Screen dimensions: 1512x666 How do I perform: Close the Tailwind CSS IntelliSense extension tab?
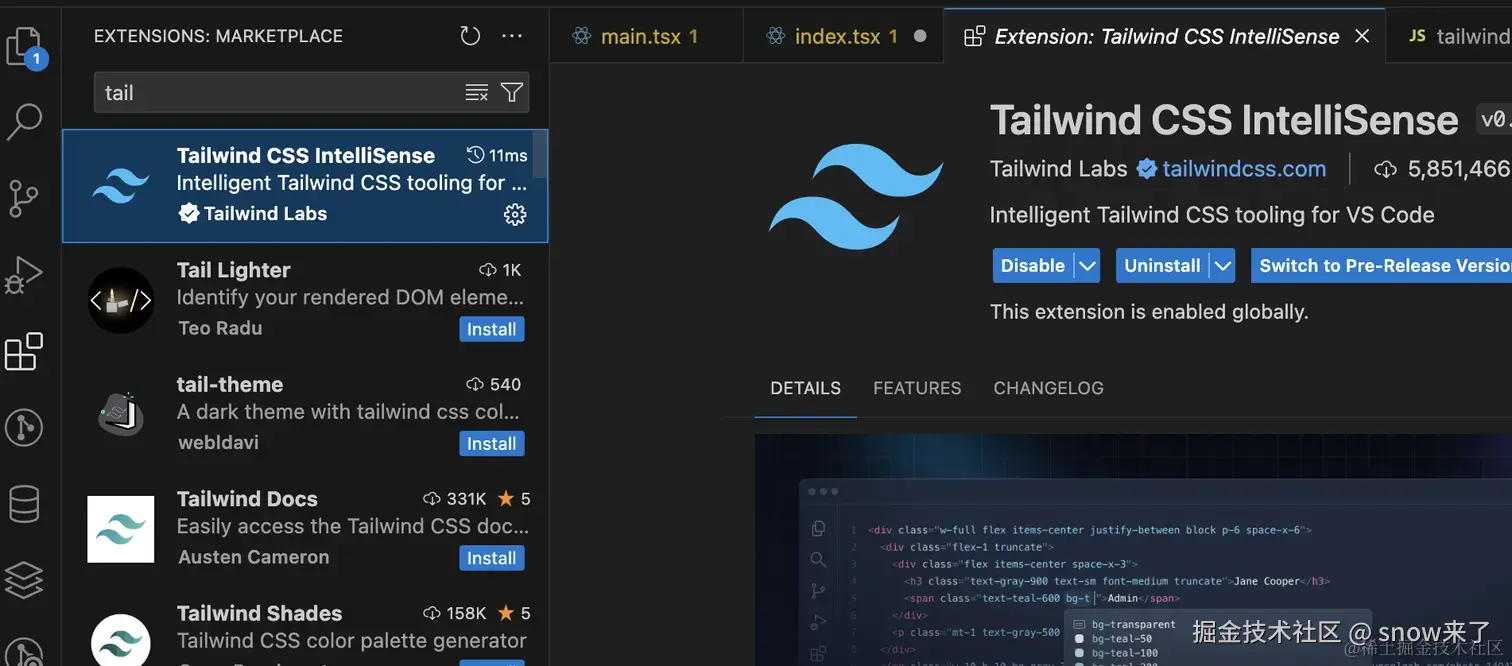coord(1362,36)
